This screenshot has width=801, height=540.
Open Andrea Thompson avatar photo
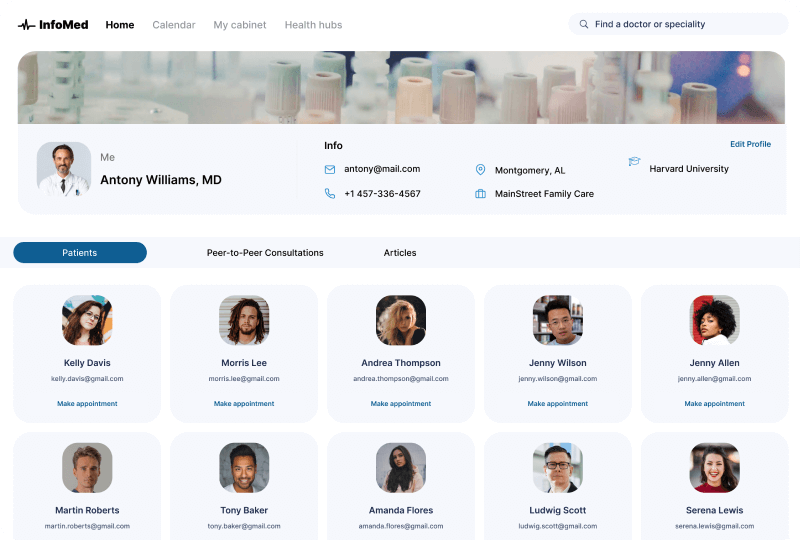(x=400, y=320)
